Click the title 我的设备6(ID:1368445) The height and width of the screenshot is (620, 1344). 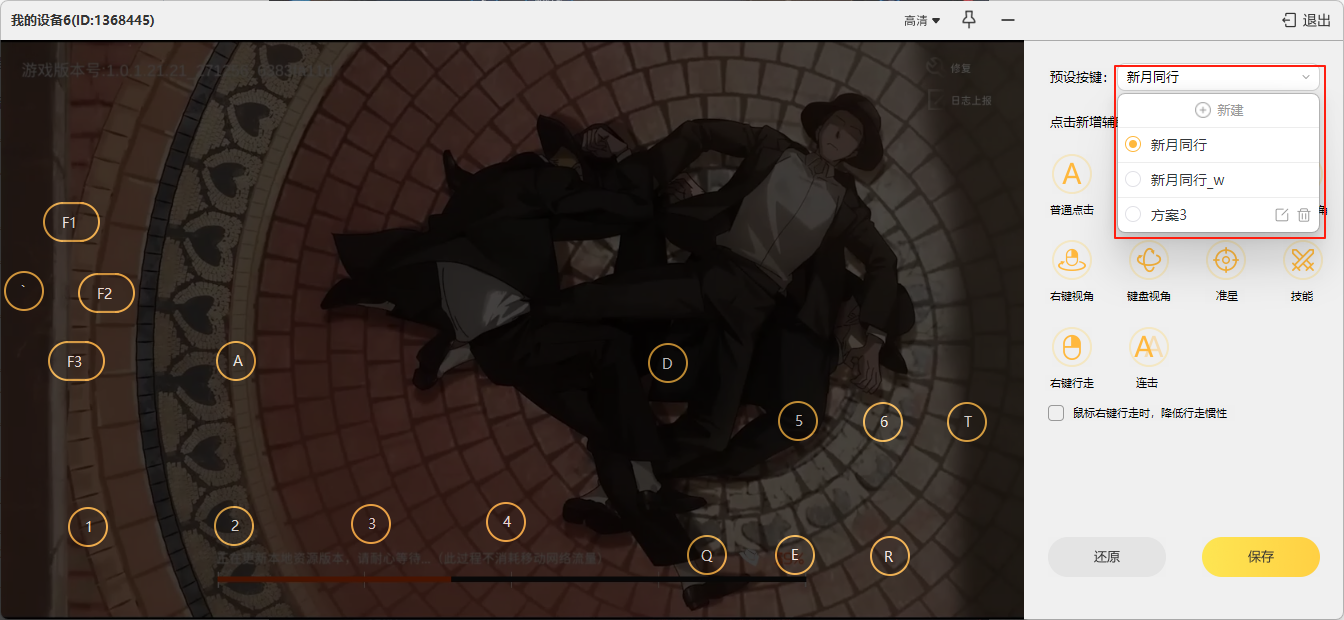(82, 20)
